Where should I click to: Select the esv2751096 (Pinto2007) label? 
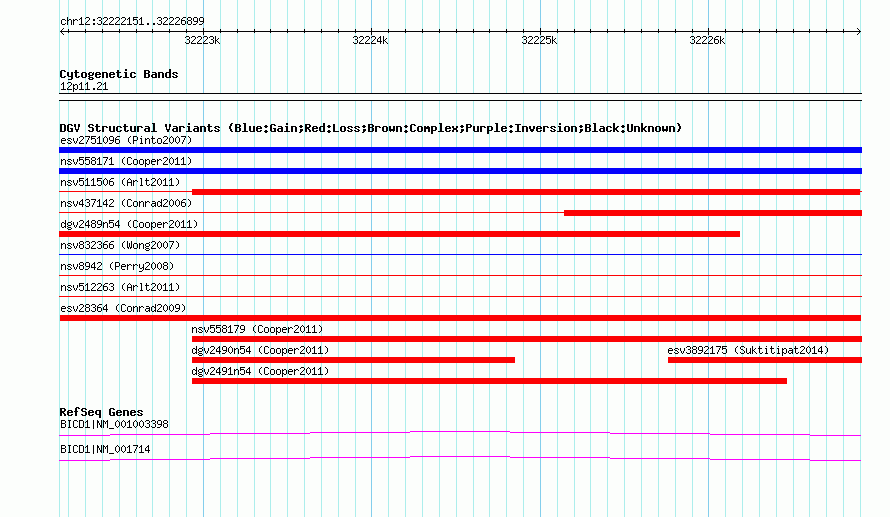click(x=126, y=140)
